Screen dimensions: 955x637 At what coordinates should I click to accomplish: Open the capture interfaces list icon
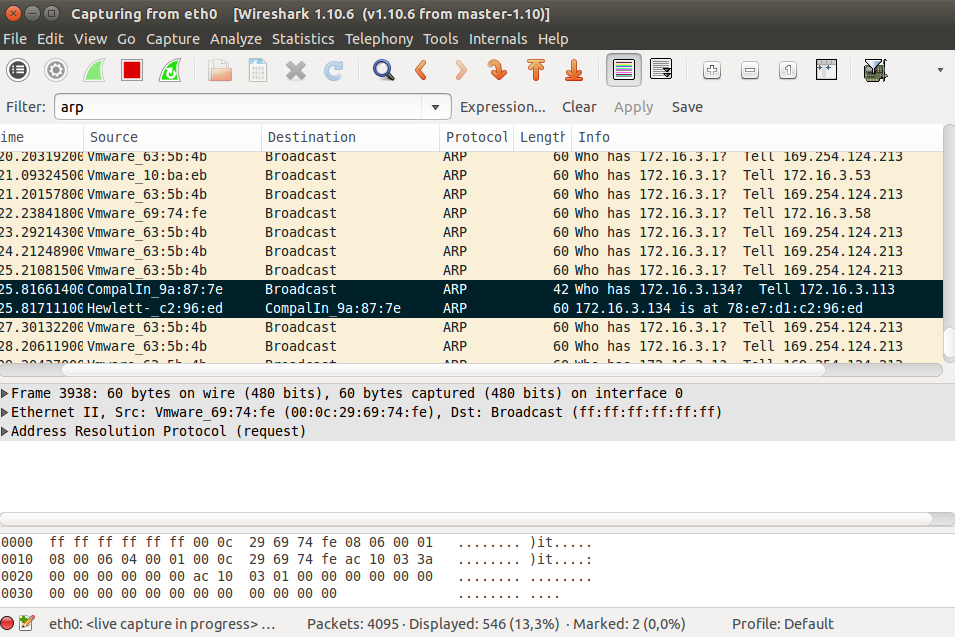pos(18,70)
